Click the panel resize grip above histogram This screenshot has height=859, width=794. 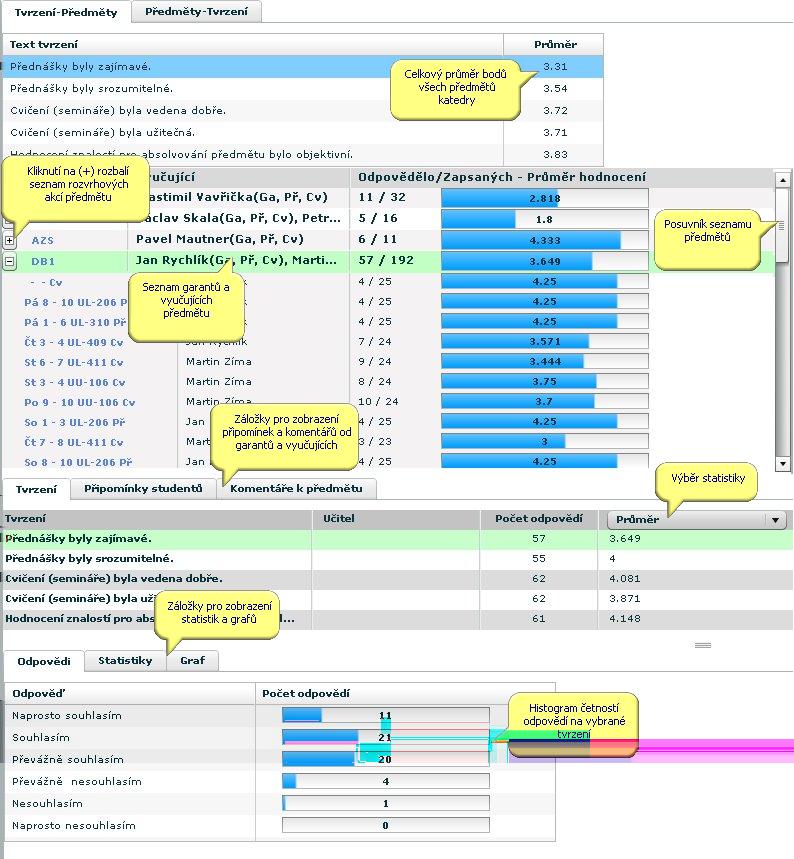[x=702, y=645]
